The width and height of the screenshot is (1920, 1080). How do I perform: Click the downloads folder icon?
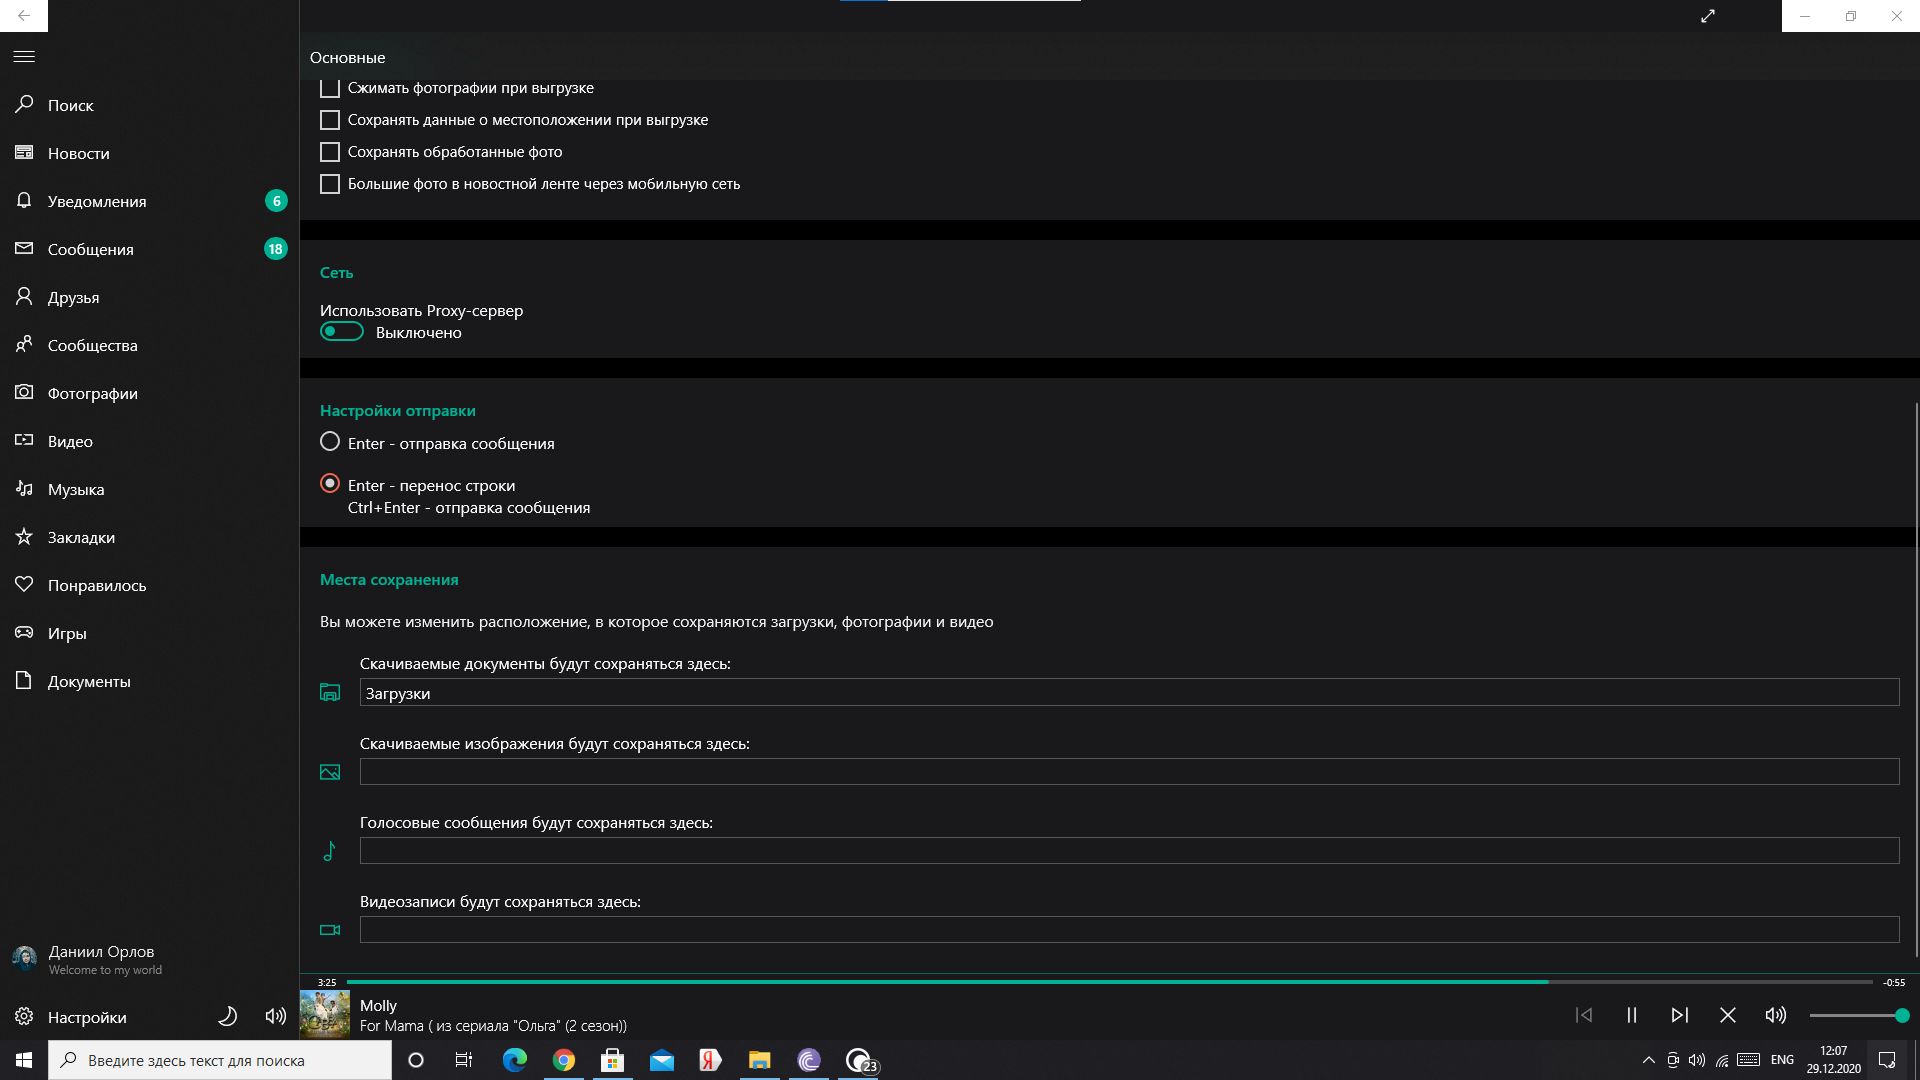(330, 692)
